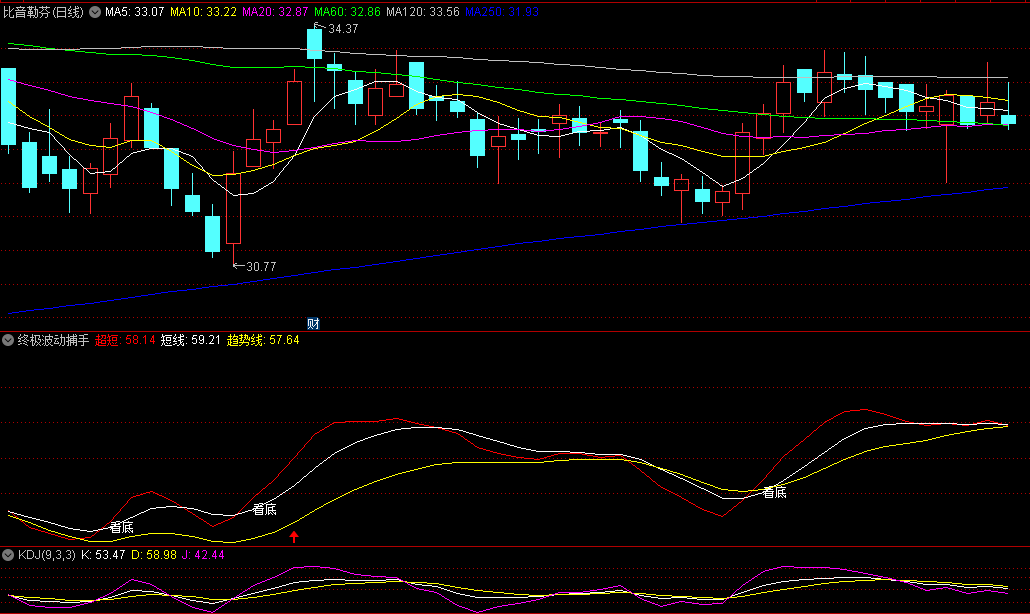This screenshot has width=1030, height=614.
Task: Click the MA120: 33.56 label
Action: (422, 12)
